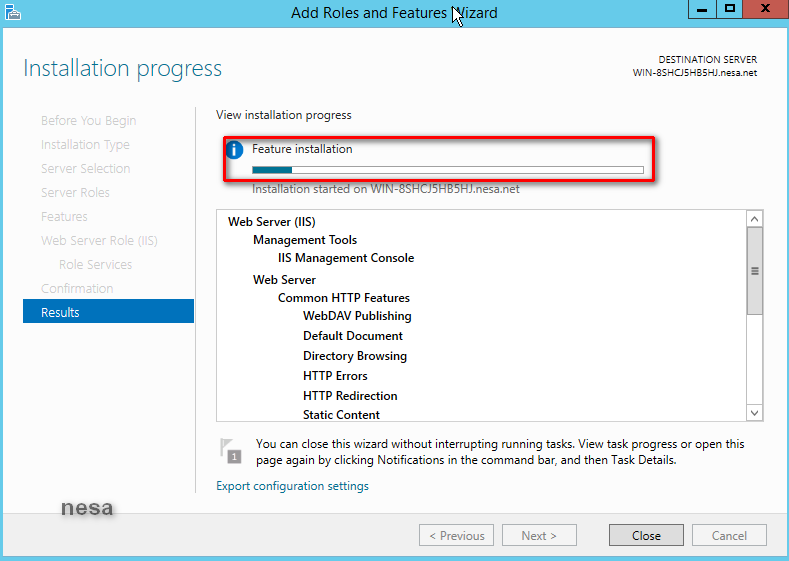Click the Close button

click(x=646, y=535)
